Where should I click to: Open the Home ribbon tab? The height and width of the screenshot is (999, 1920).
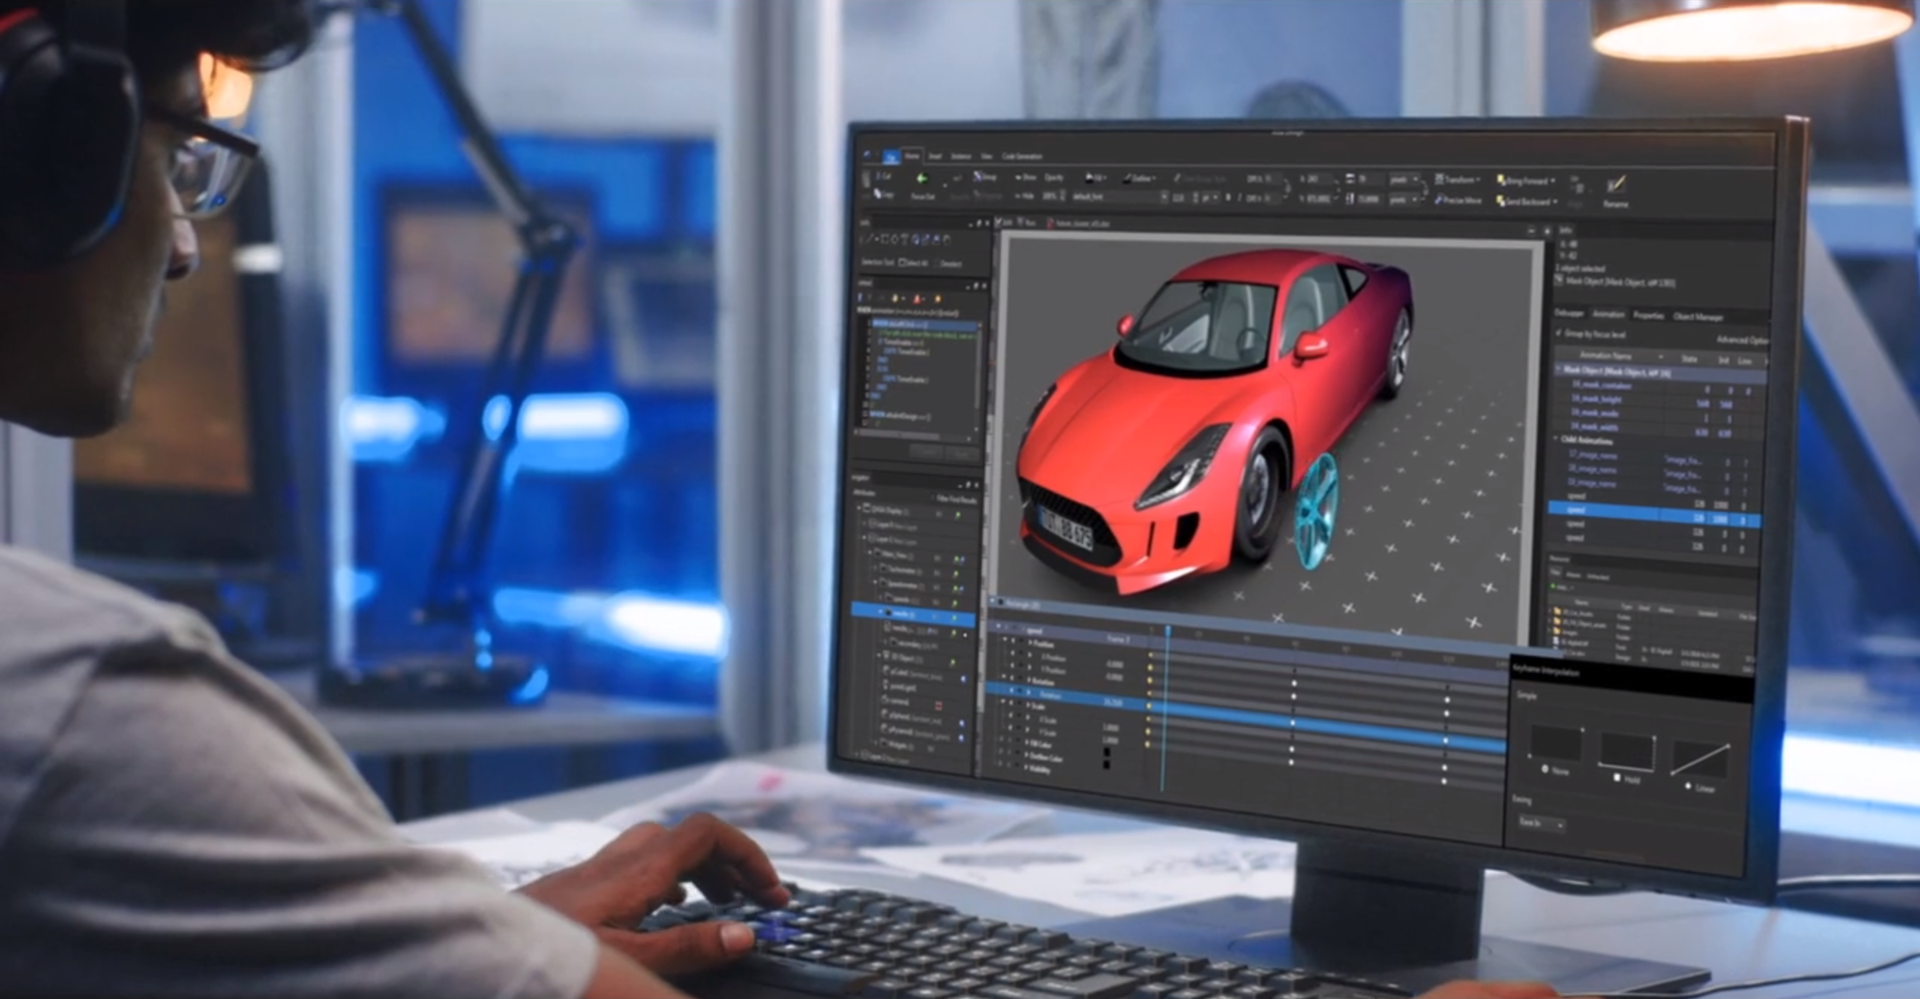pyautogui.click(x=912, y=156)
